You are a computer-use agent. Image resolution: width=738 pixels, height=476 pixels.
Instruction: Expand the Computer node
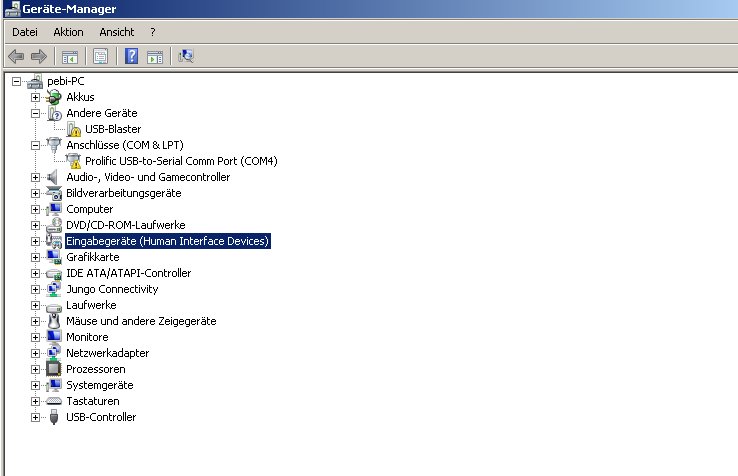[35, 210]
